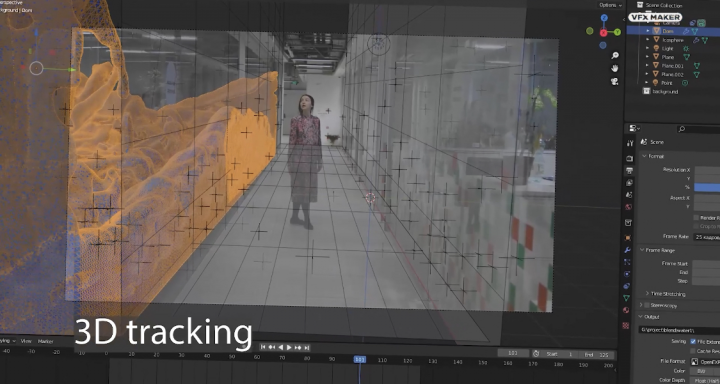Select the Plane object in outliner
This screenshot has width=720, height=384.
point(668,57)
